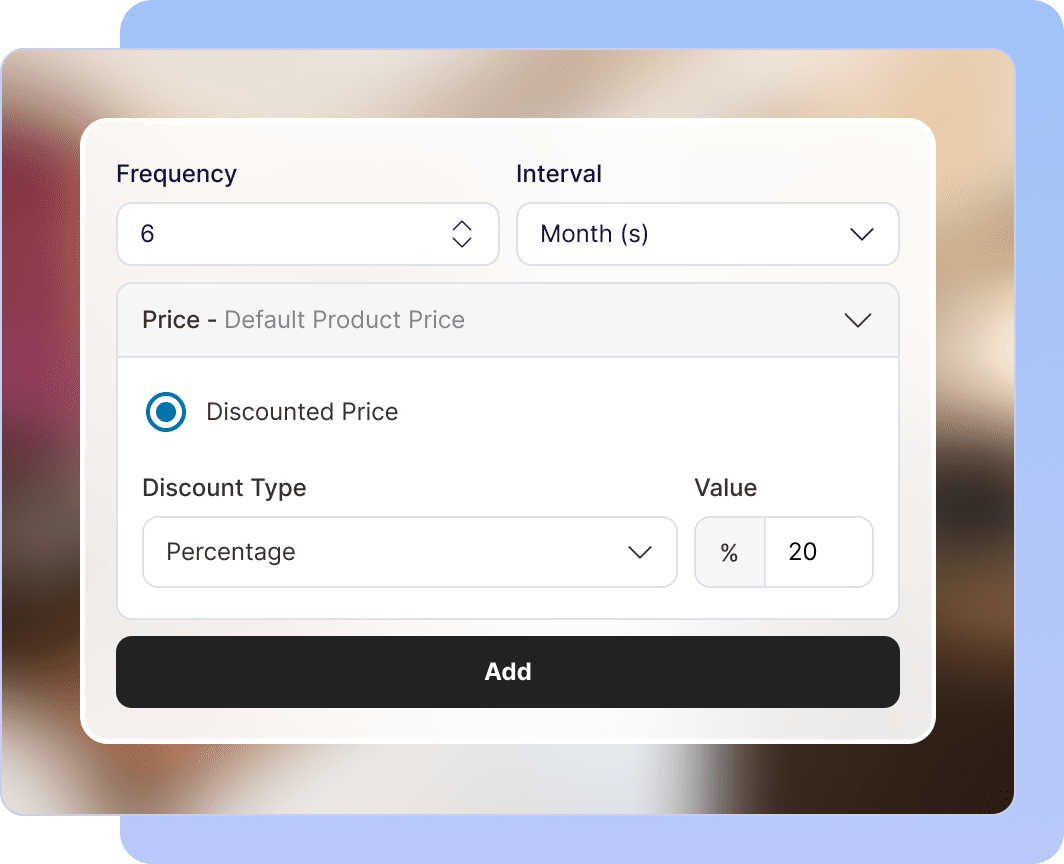Click the percent symbol next to Value
The width and height of the screenshot is (1064, 864).
point(729,552)
